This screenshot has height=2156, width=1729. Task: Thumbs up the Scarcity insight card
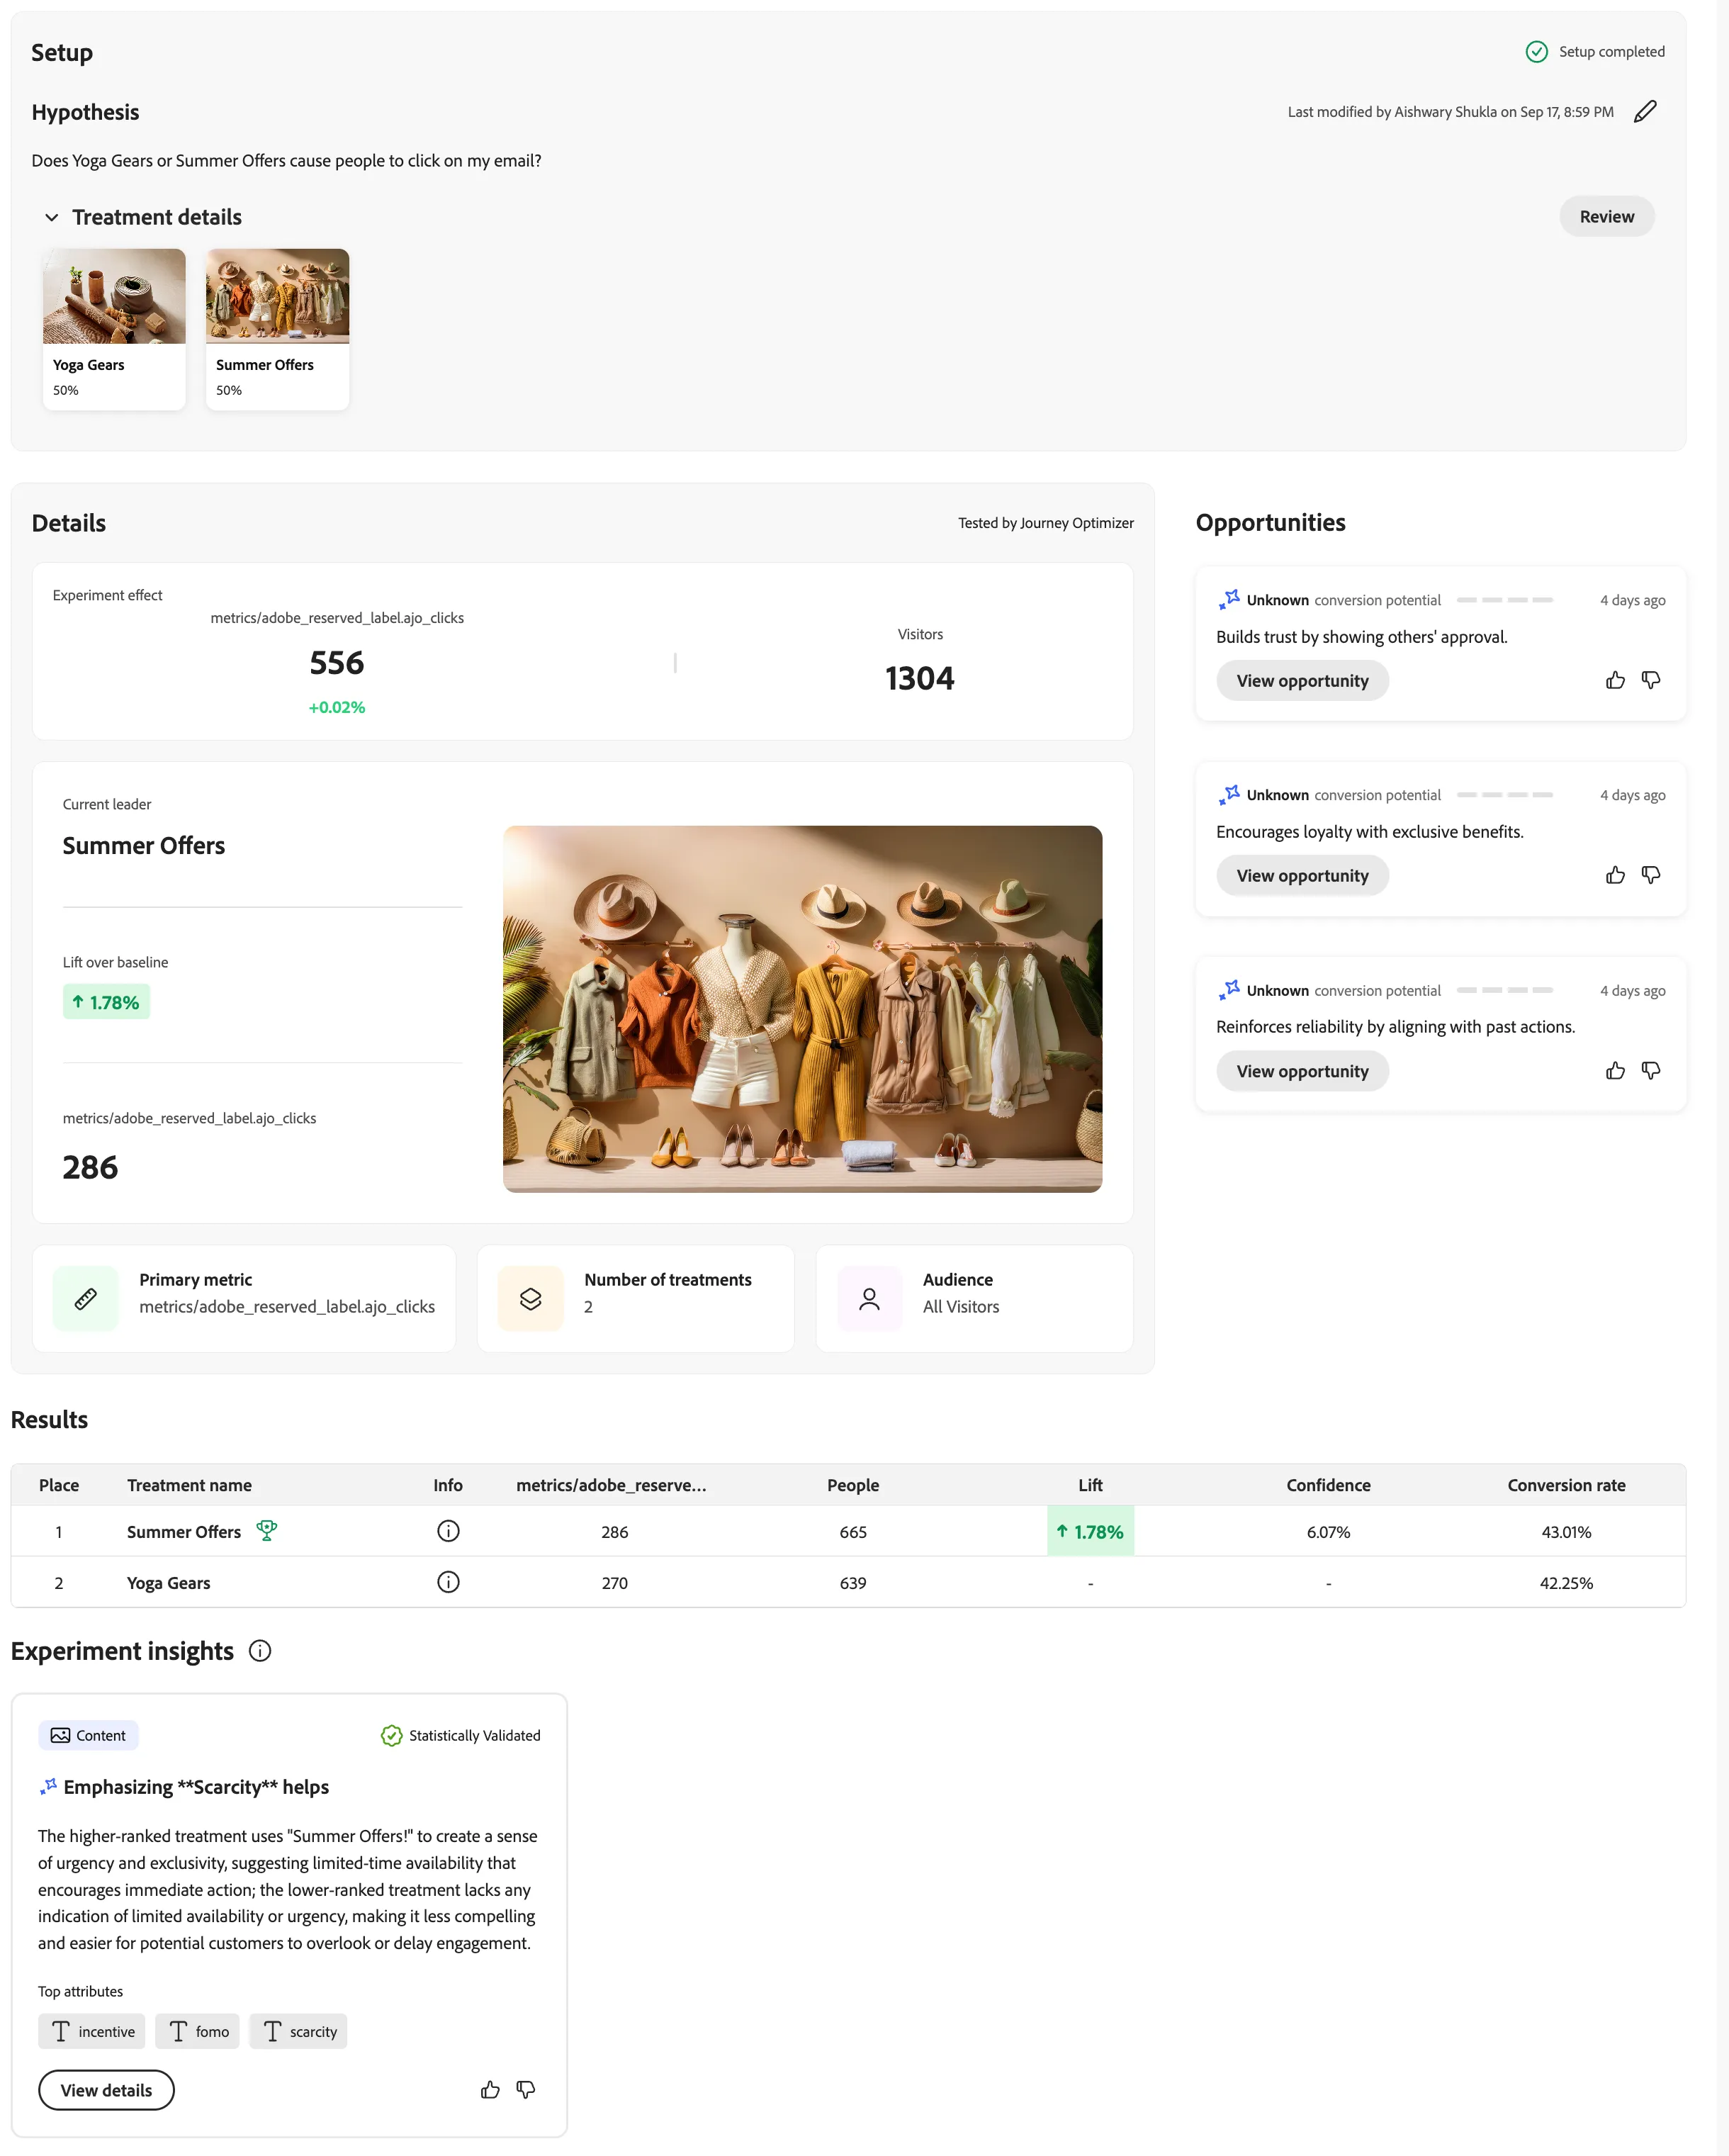coord(490,2090)
